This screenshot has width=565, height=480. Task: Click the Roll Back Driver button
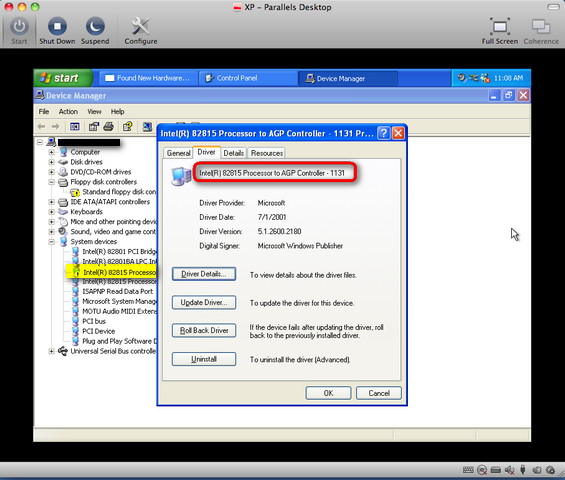(204, 330)
